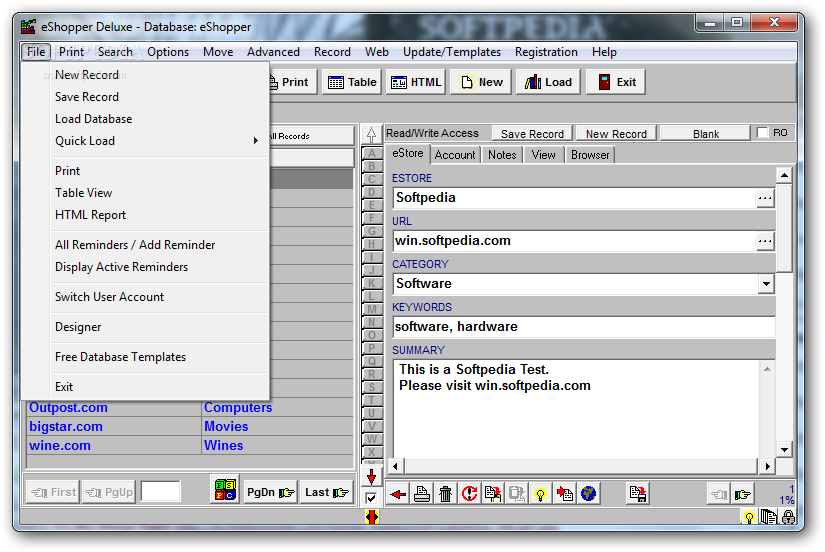This screenshot has width=825, height=552.
Task: Click the red down arrow below alphabet index
Action: 371,477
